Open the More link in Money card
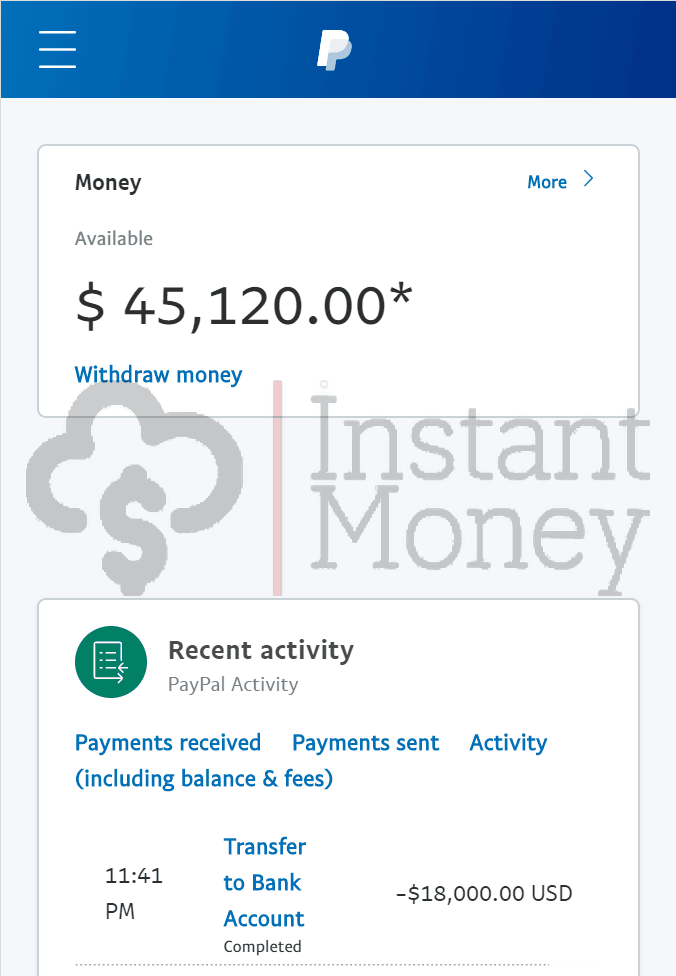676x976 pixels. [x=547, y=182]
